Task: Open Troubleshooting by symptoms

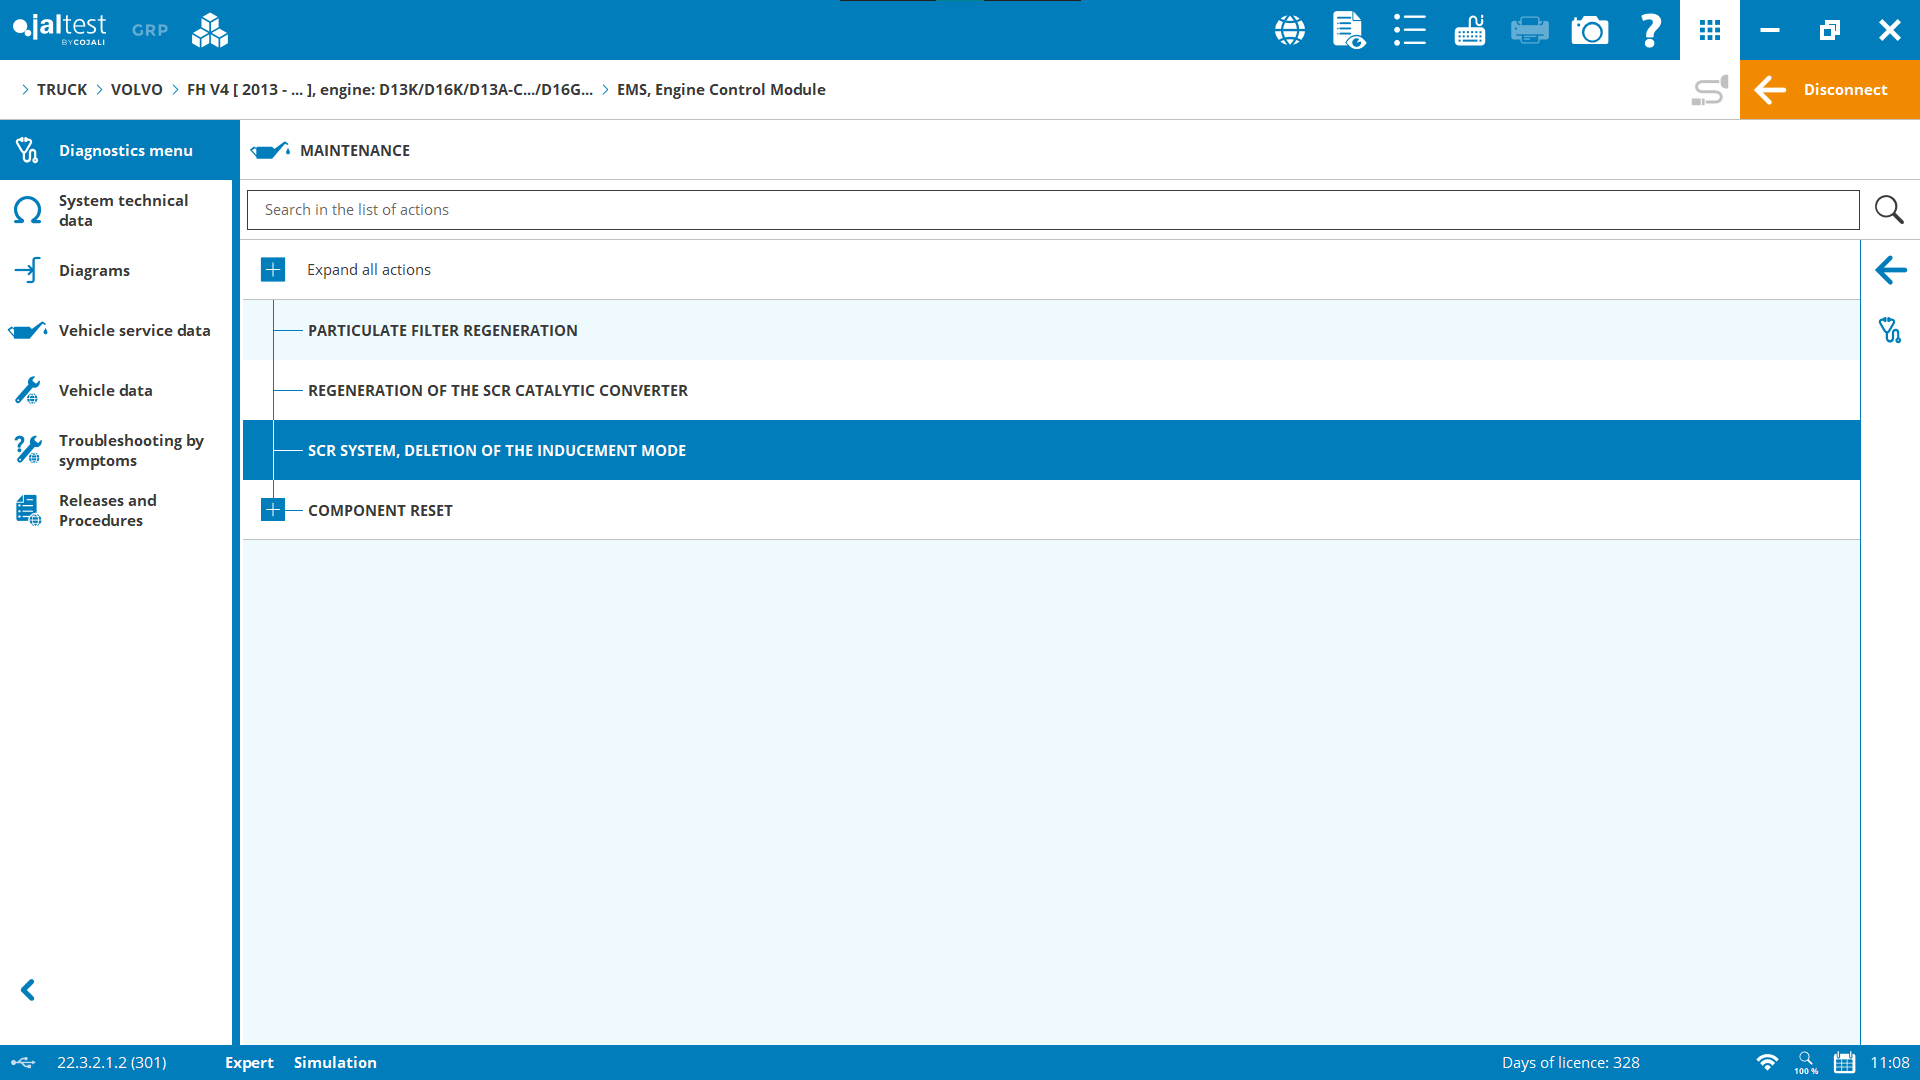Action: (x=116, y=450)
